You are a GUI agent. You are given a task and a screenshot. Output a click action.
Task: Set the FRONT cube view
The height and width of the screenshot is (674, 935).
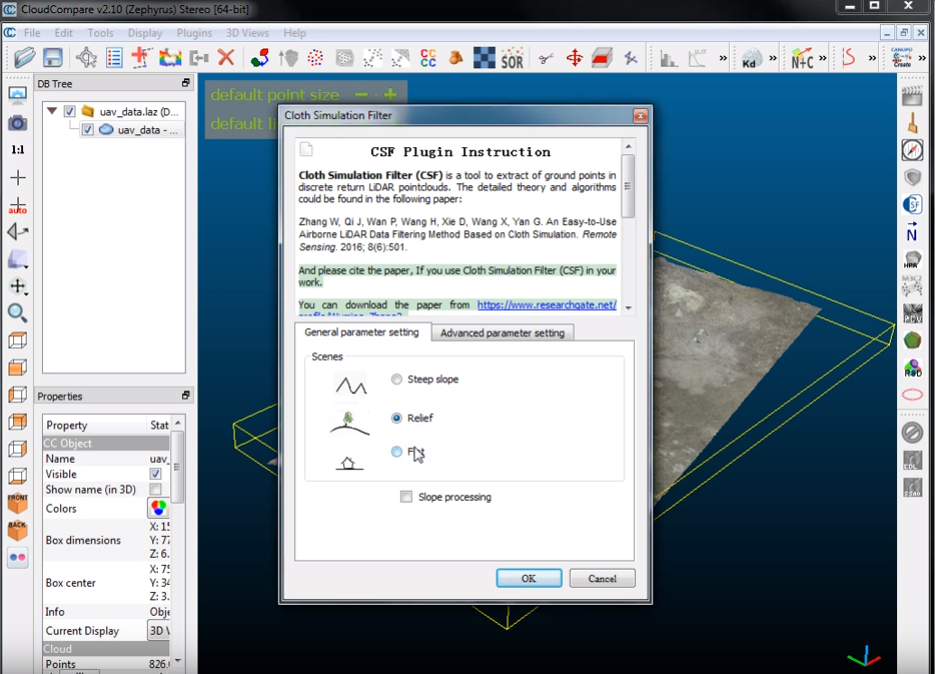point(17,503)
